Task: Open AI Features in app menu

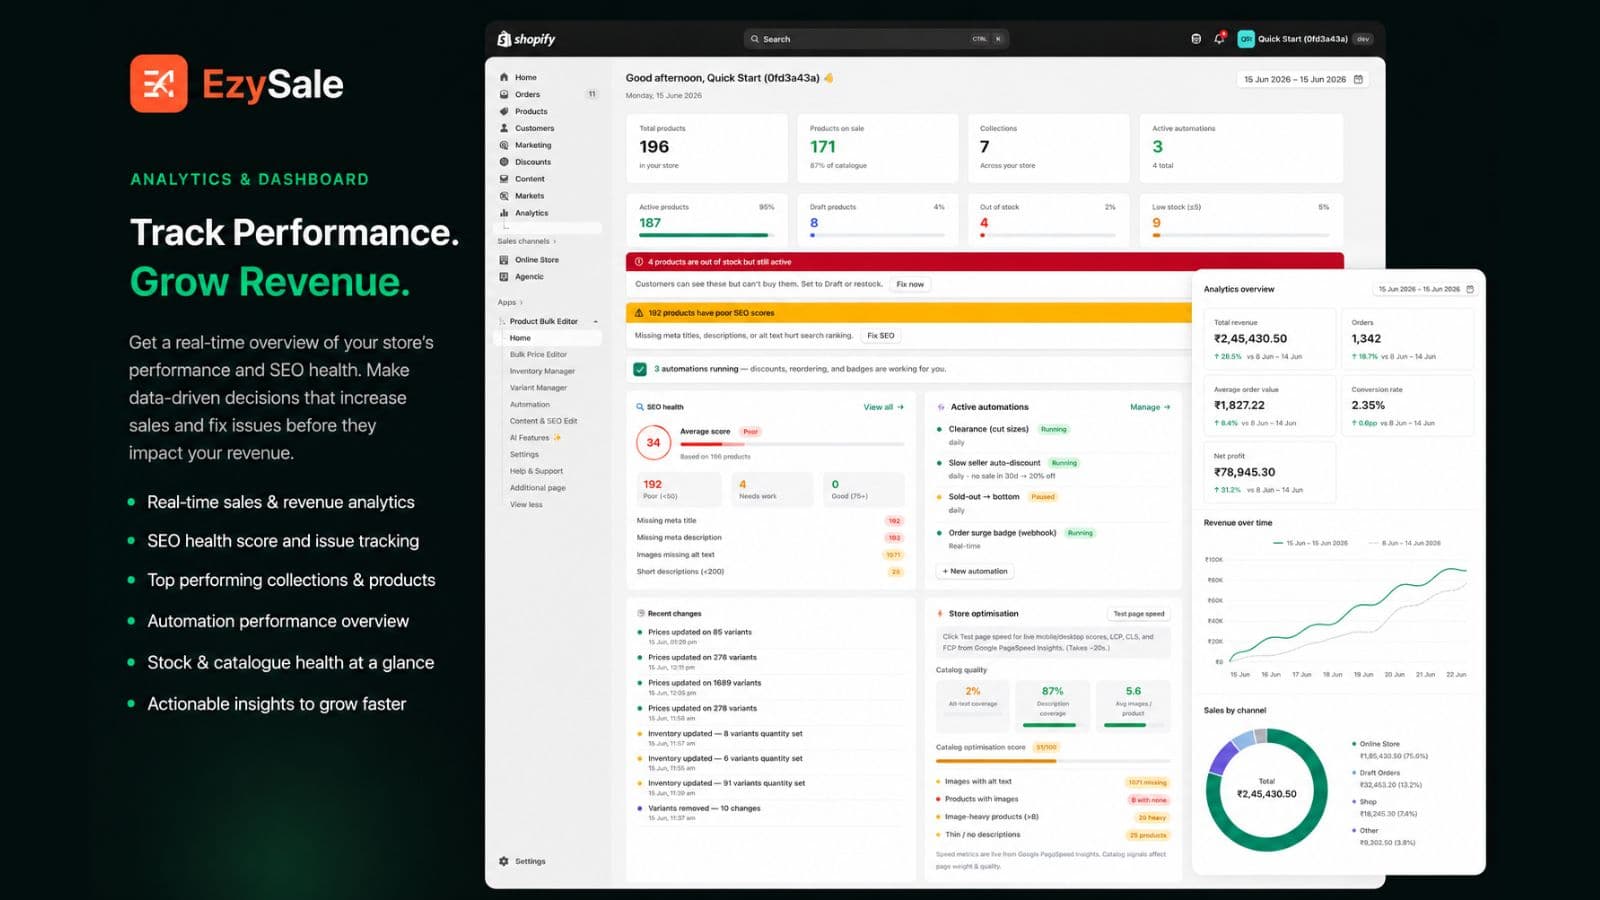Action: [x=535, y=438]
